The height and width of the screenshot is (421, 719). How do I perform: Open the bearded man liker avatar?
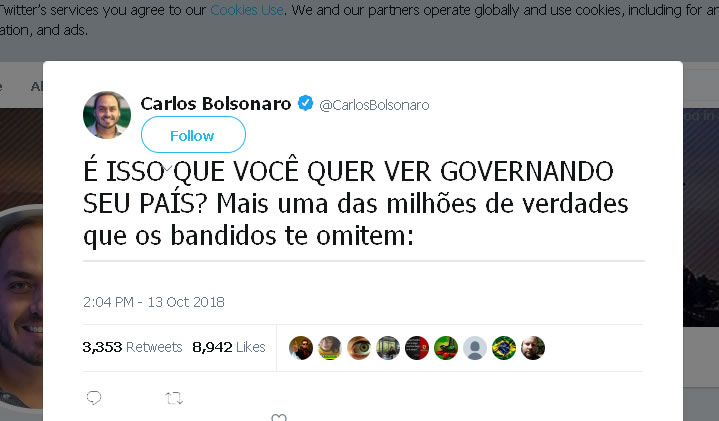tap(533, 348)
